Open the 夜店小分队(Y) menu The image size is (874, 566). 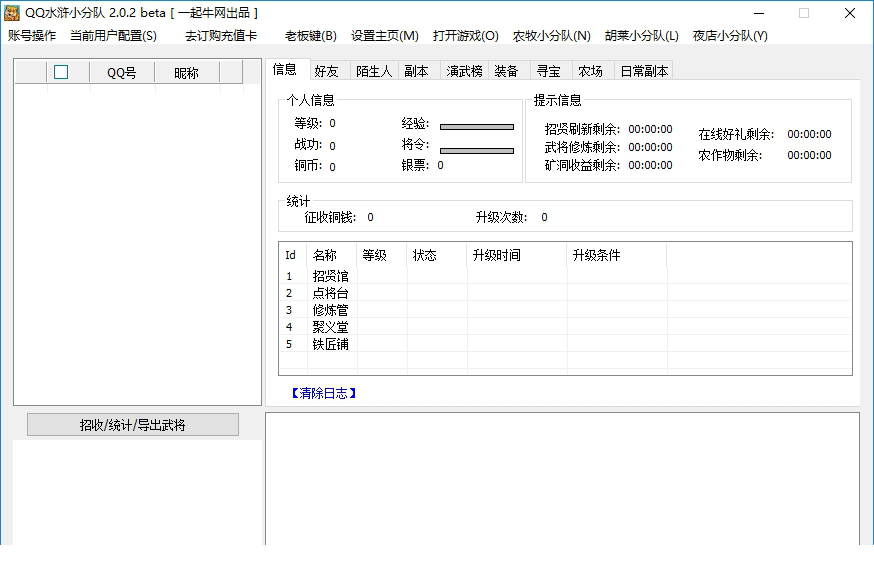tap(730, 36)
